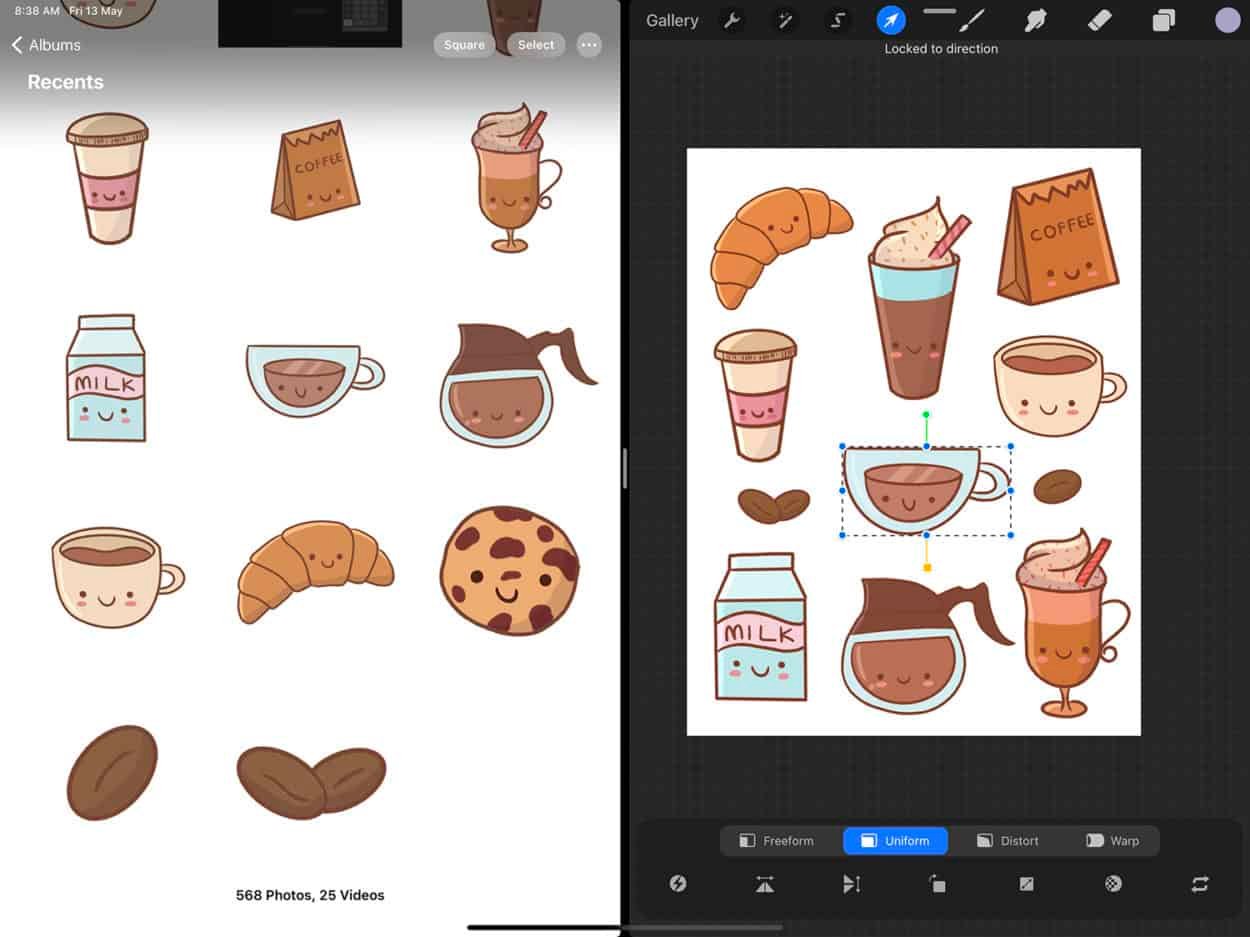Image resolution: width=1250 pixels, height=937 pixels.
Task: Choose the Brush tool
Action: click(x=972, y=21)
